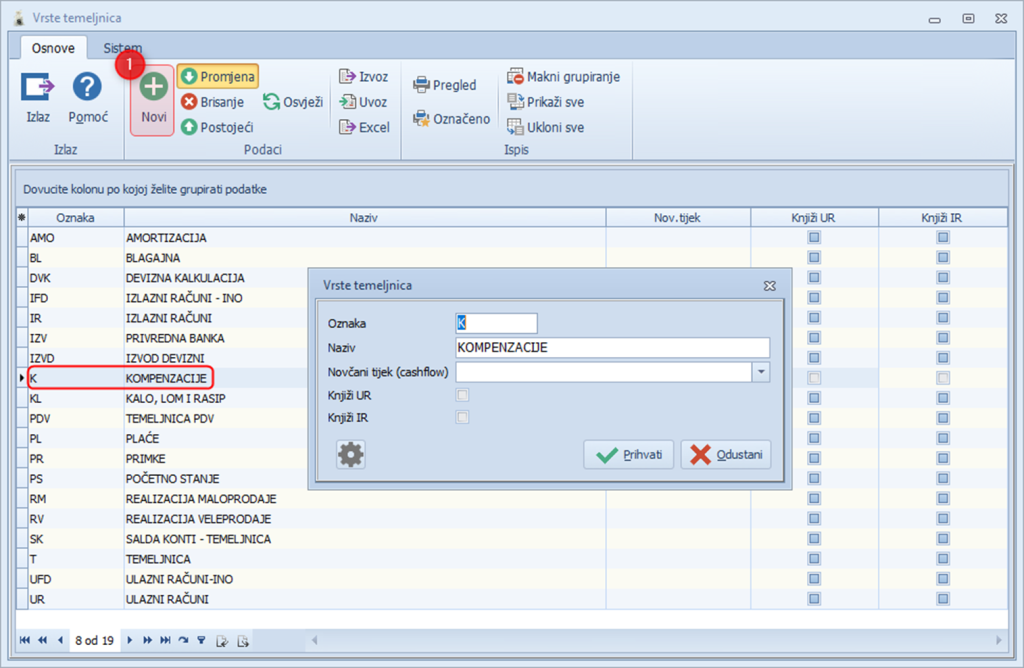The height and width of the screenshot is (668, 1024).
Task: Toggle Knjiži UR checkbox in dialog
Action: [462, 395]
